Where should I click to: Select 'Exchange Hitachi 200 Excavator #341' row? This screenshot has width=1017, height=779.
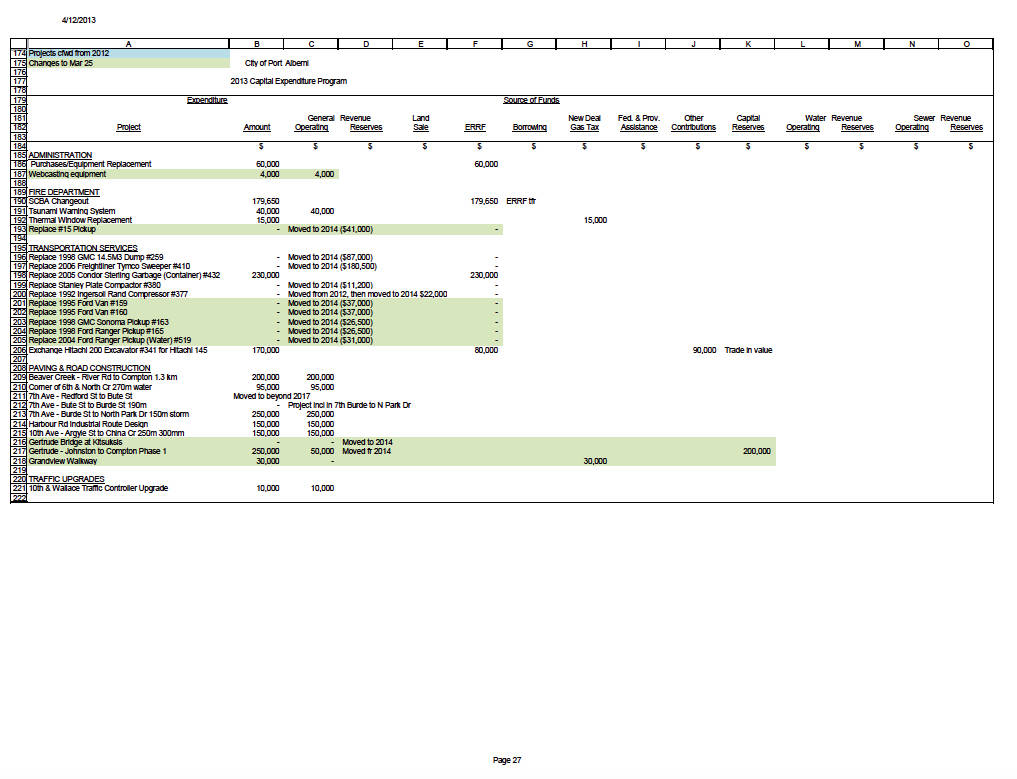pyautogui.click(x=118, y=350)
